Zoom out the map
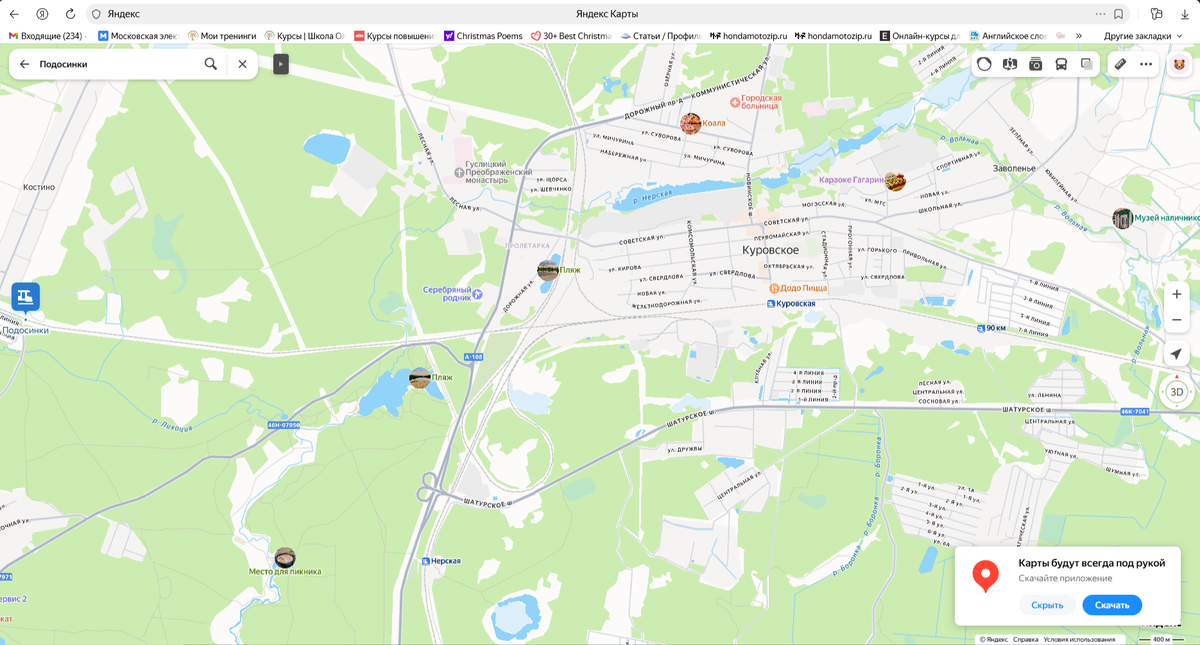Image resolution: width=1200 pixels, height=645 pixels. pos(1177,320)
